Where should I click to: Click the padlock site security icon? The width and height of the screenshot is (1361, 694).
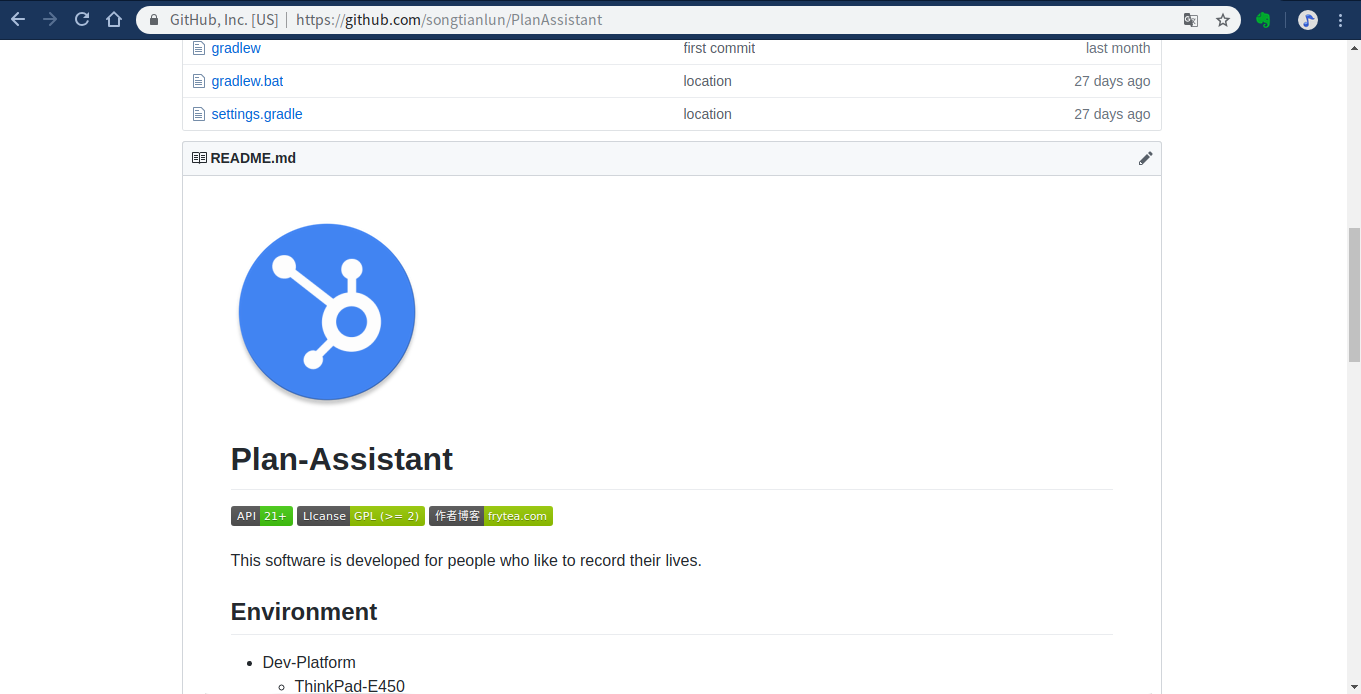pyautogui.click(x=153, y=20)
